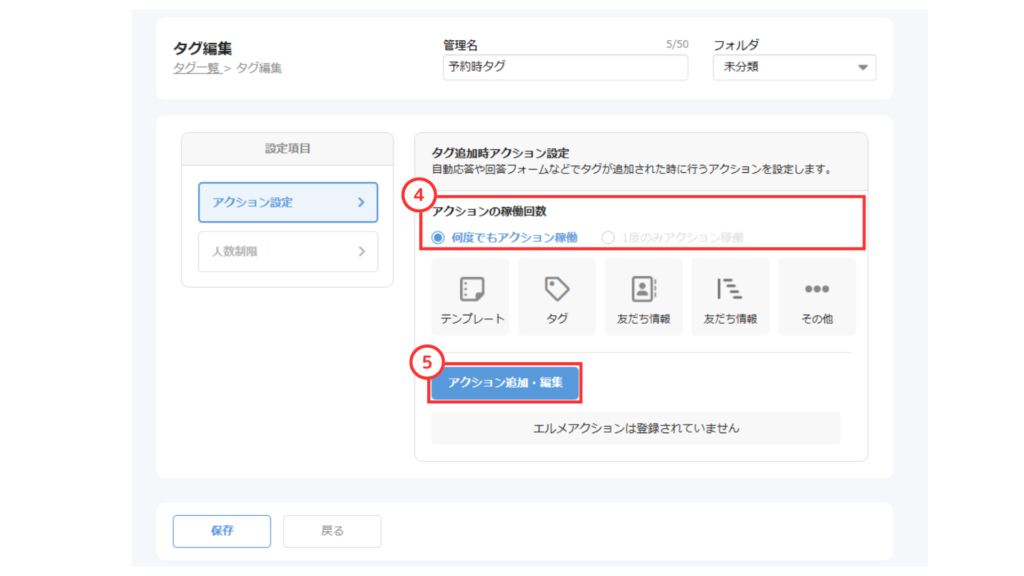Open その他 three-dots icon
Image resolution: width=1024 pixels, height=576 pixels.
tap(816, 289)
